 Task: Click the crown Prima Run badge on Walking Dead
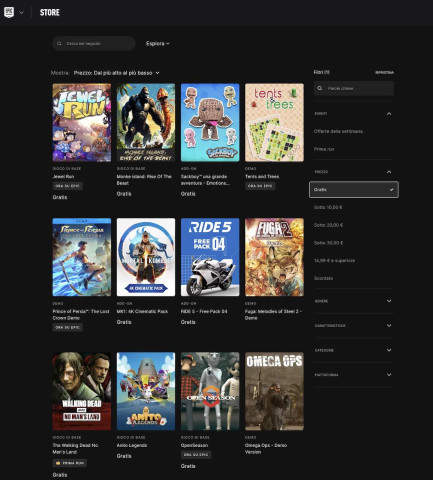[x=70, y=463]
